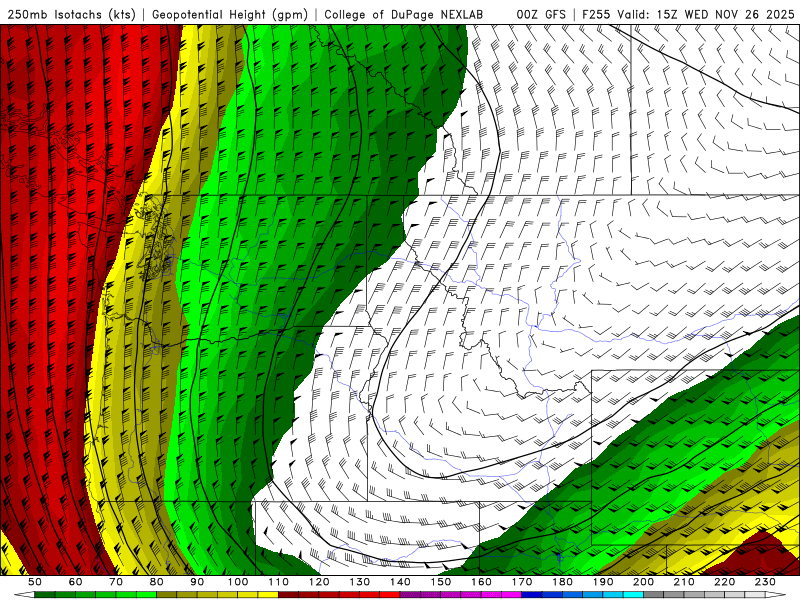Click the 150 label on color bar
Viewport: 800px width, 600px height.
click(440, 582)
